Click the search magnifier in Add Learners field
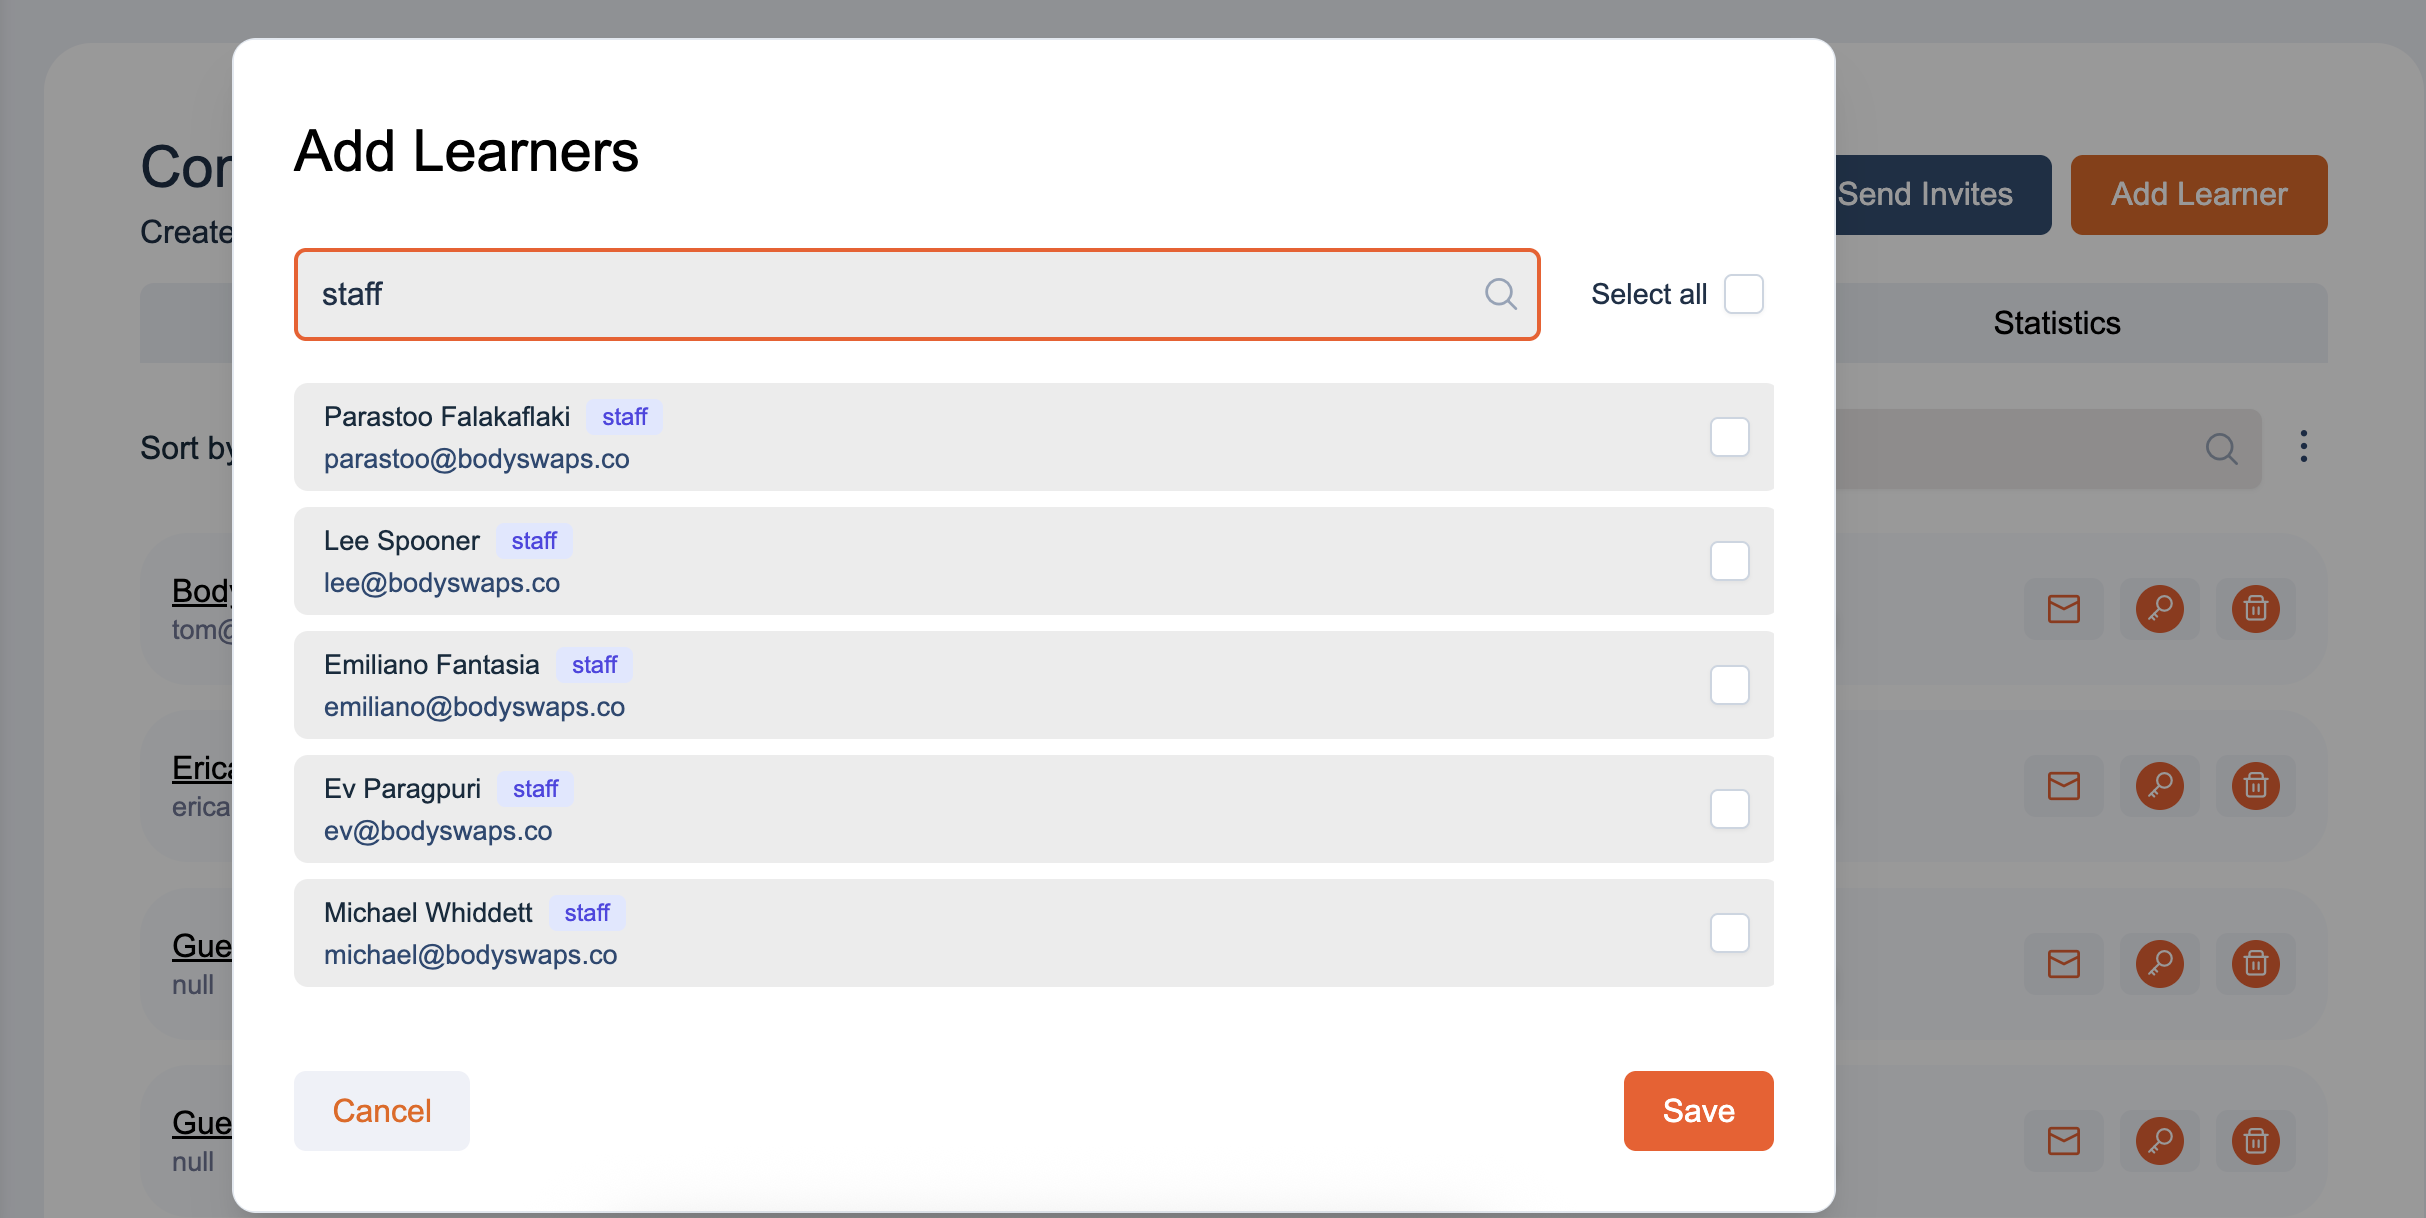The height and width of the screenshot is (1218, 2426). tap(1500, 294)
